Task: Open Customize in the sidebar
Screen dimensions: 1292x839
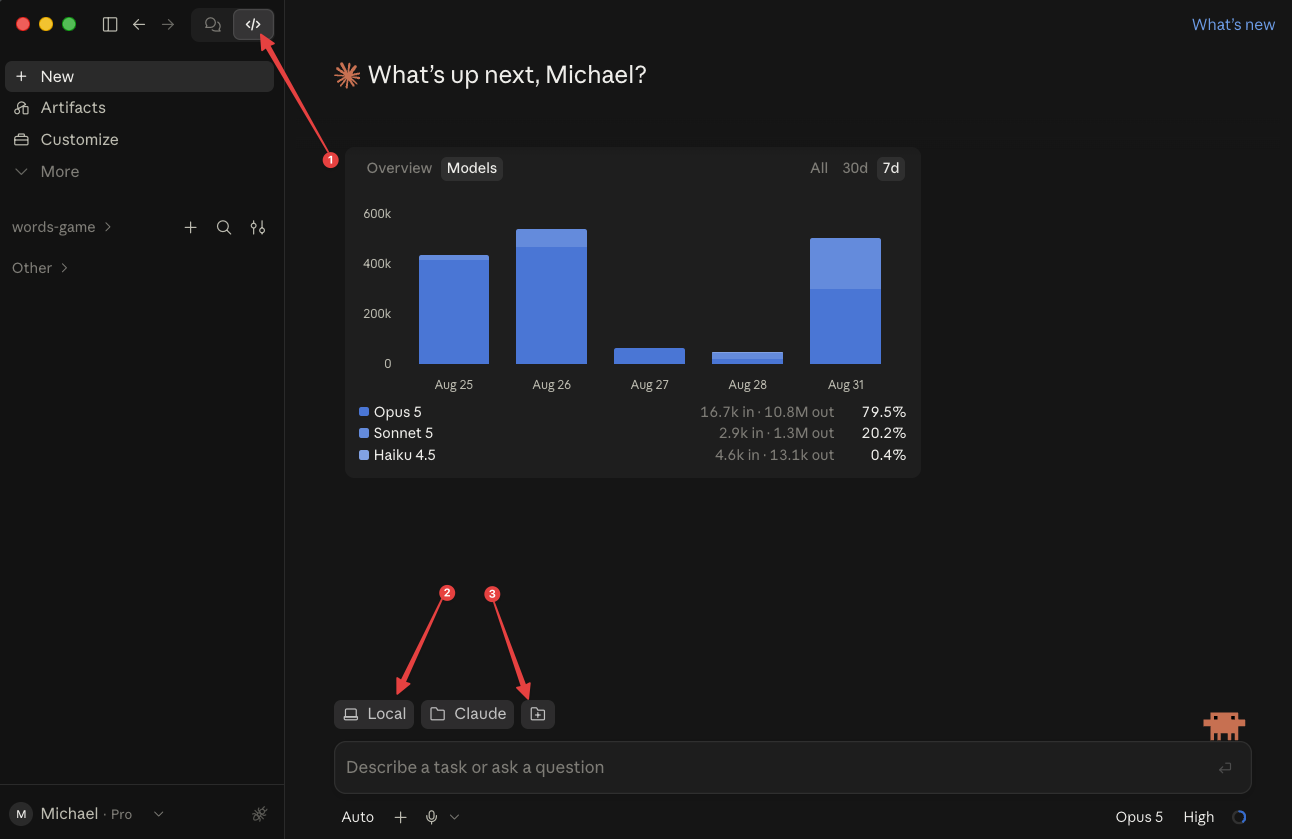Action: 139,140
